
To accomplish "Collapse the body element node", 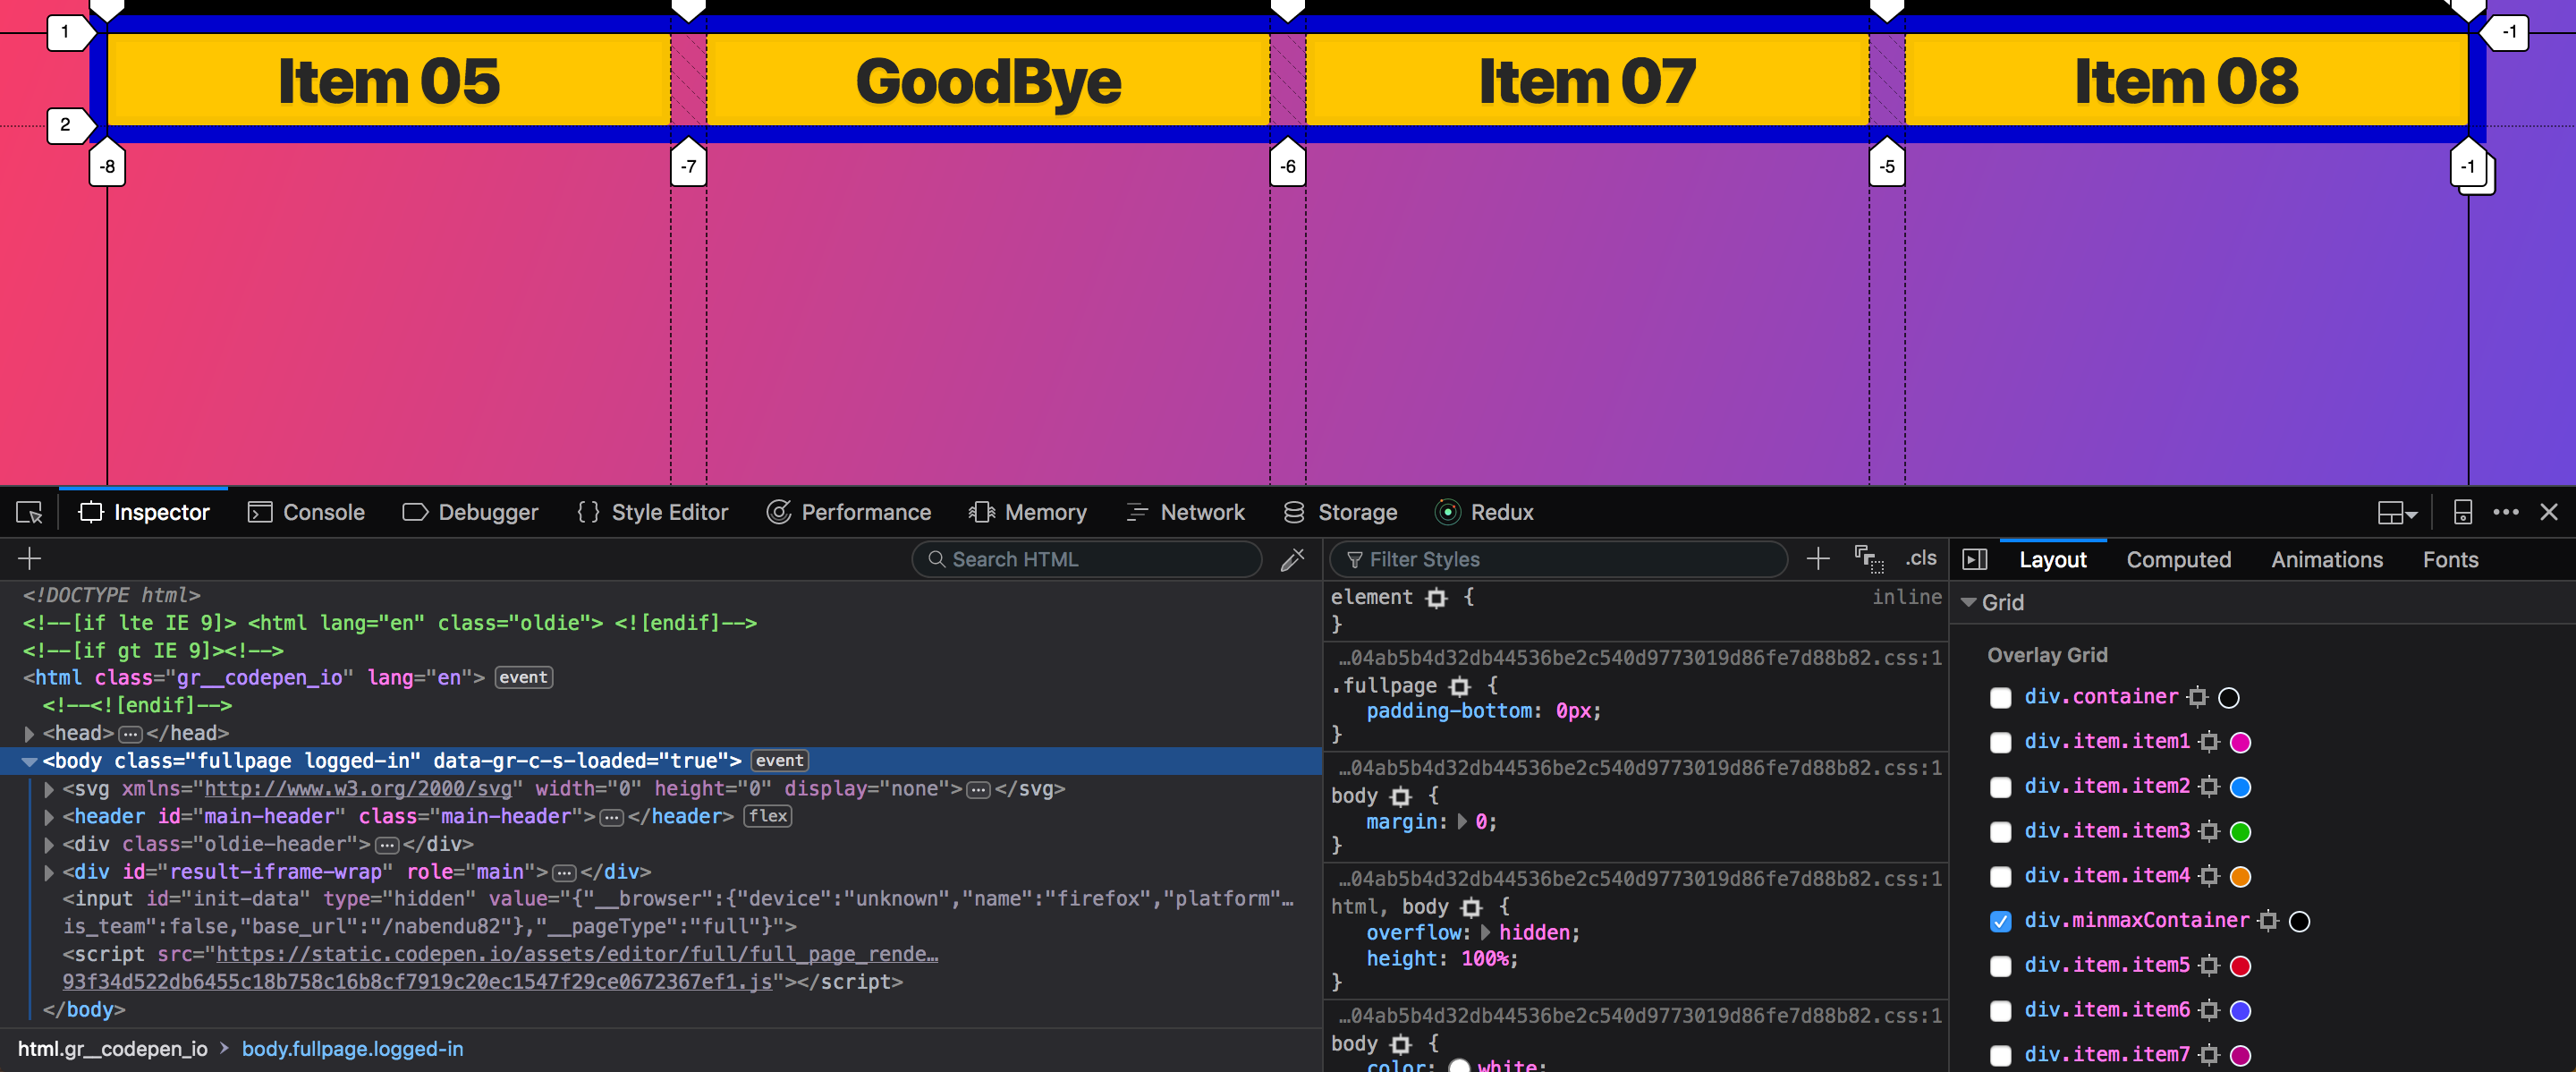I will click(x=29, y=762).
